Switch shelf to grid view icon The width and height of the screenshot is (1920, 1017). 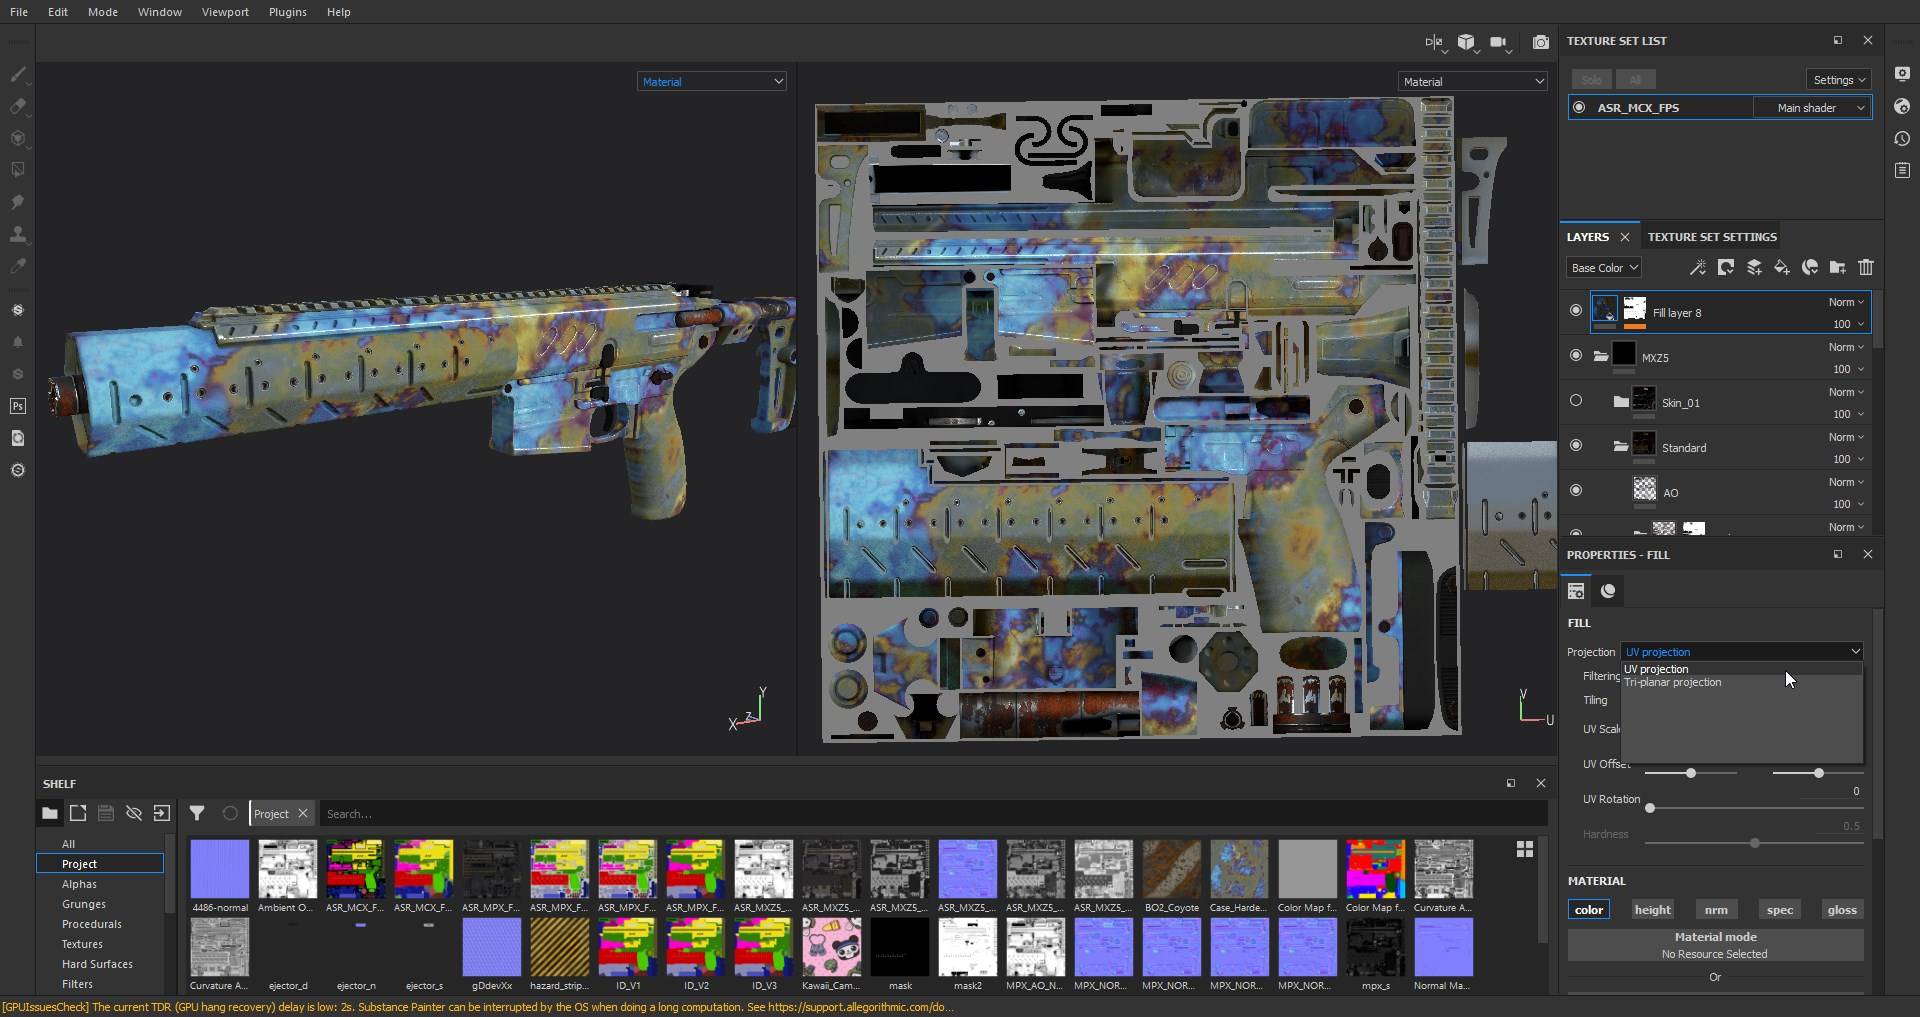click(1524, 849)
